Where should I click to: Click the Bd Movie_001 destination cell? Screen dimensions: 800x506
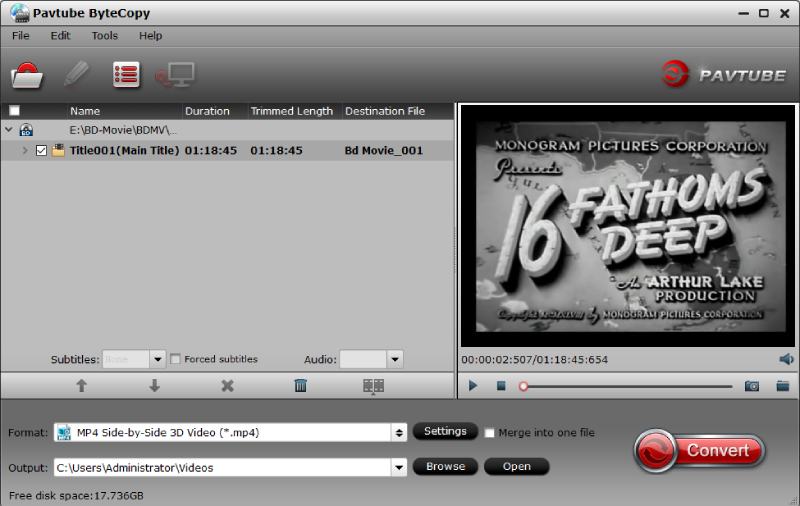pyautogui.click(x=384, y=150)
